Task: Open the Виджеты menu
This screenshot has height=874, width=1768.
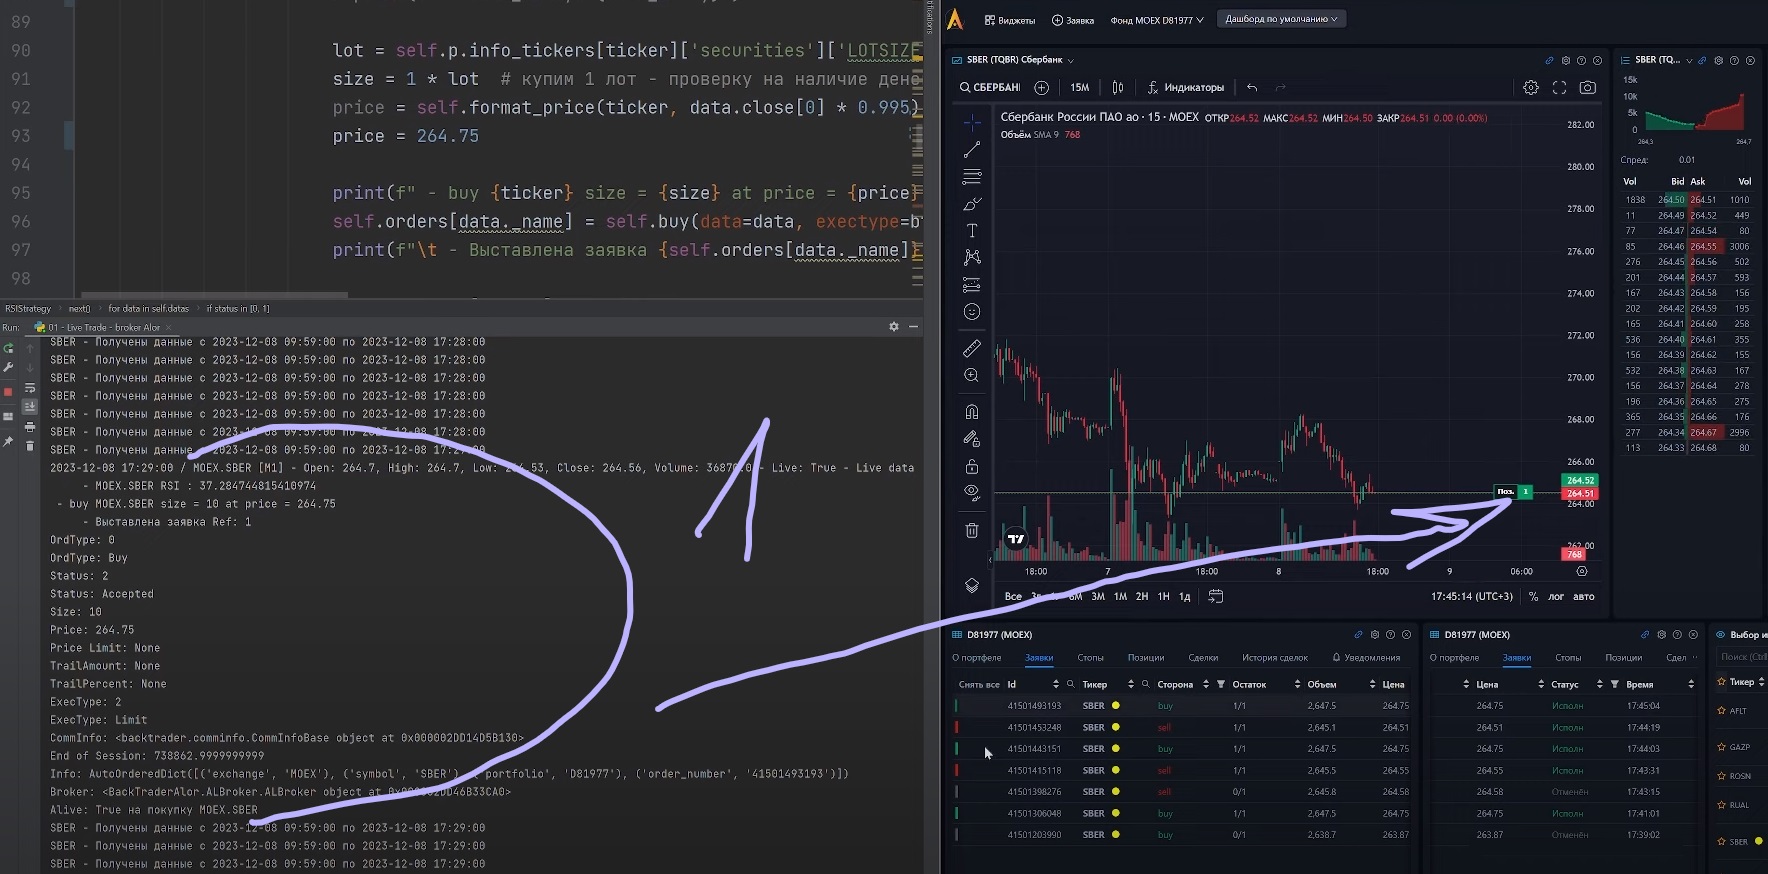Action: tap(1010, 20)
